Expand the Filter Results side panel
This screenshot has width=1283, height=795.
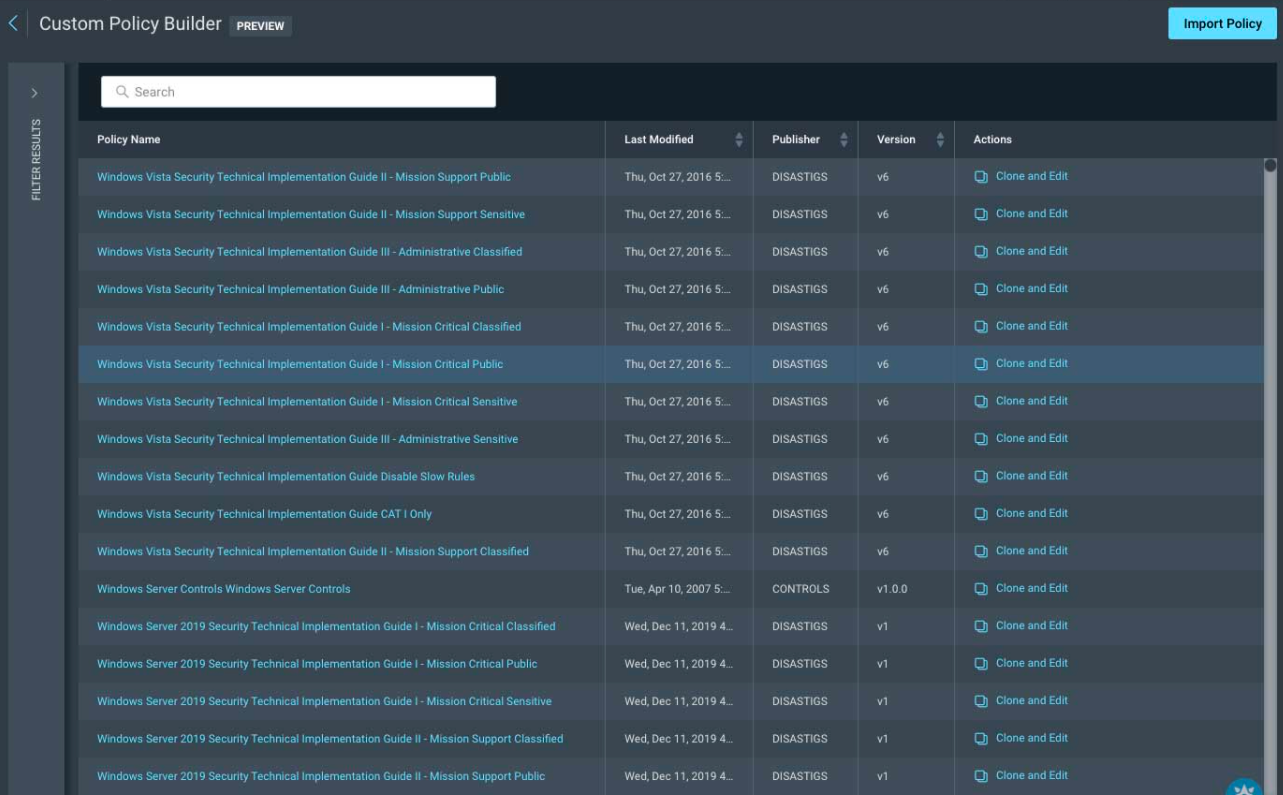coord(34,93)
